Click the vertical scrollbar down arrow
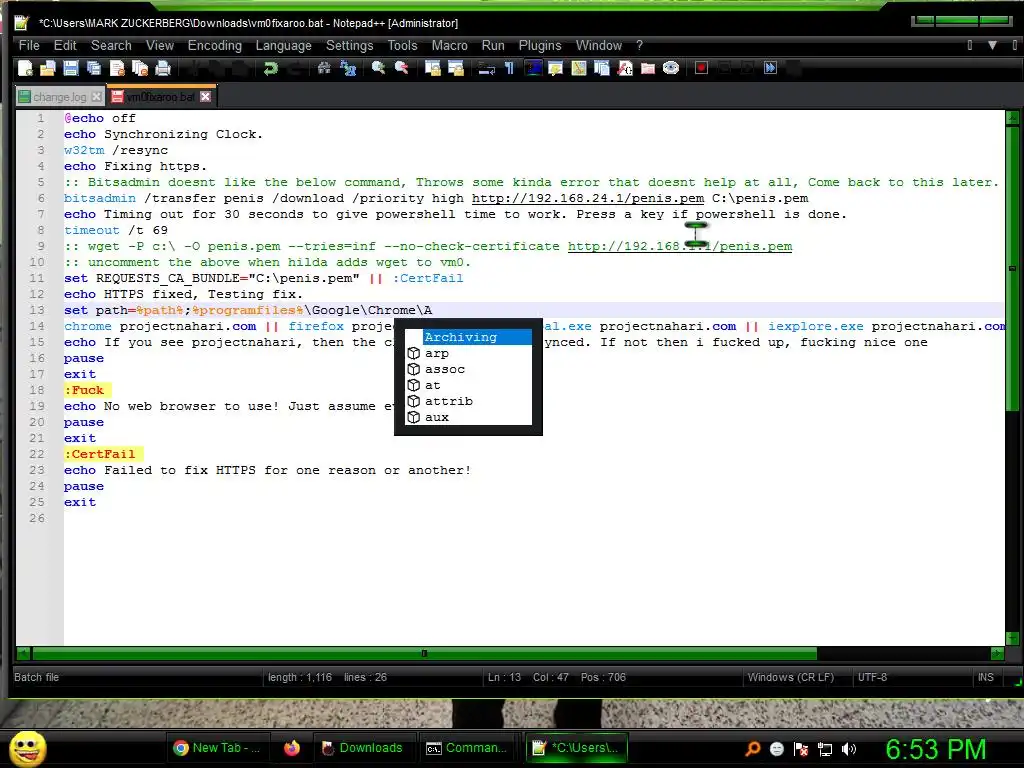This screenshot has height=768, width=1024. (x=1012, y=637)
